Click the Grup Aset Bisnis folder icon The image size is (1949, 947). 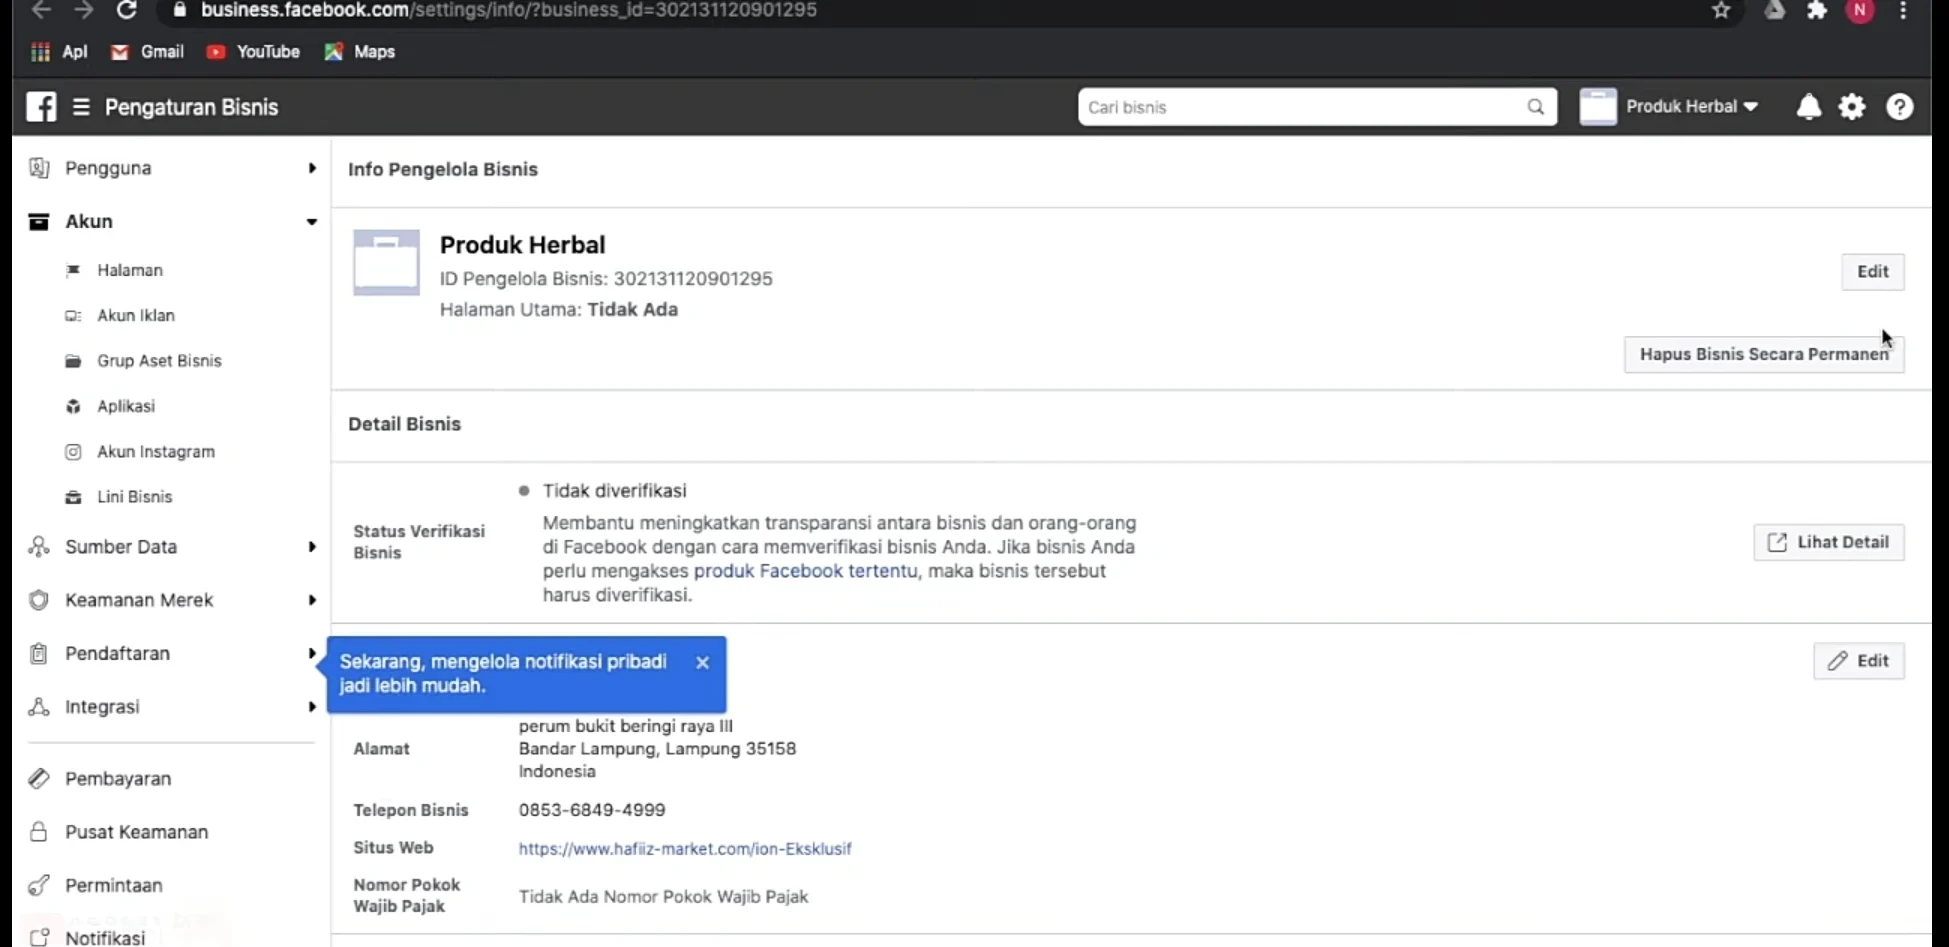pyautogui.click(x=73, y=361)
